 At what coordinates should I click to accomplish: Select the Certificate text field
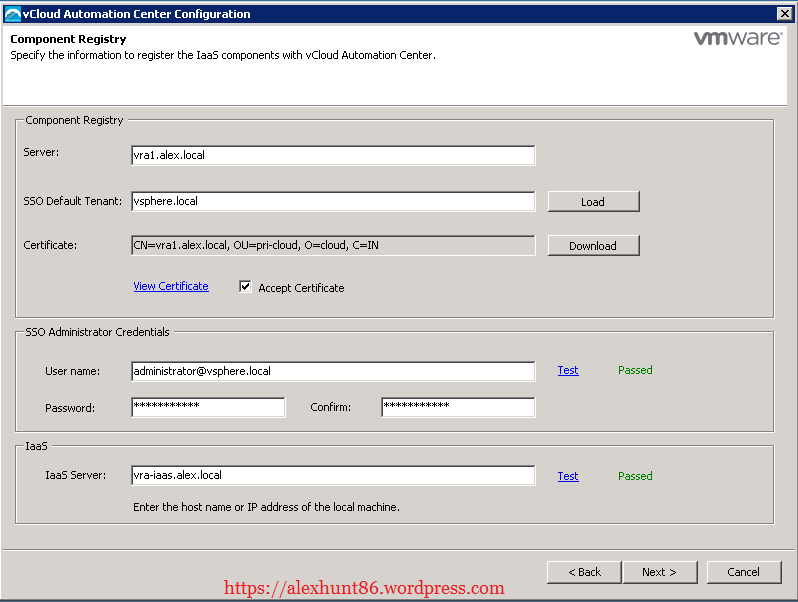pyautogui.click(x=333, y=245)
